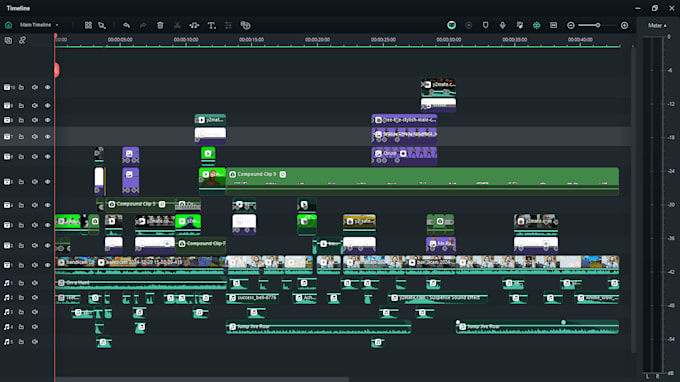The width and height of the screenshot is (680, 382).
Task: Mute audio track 5
Action: click(35, 342)
